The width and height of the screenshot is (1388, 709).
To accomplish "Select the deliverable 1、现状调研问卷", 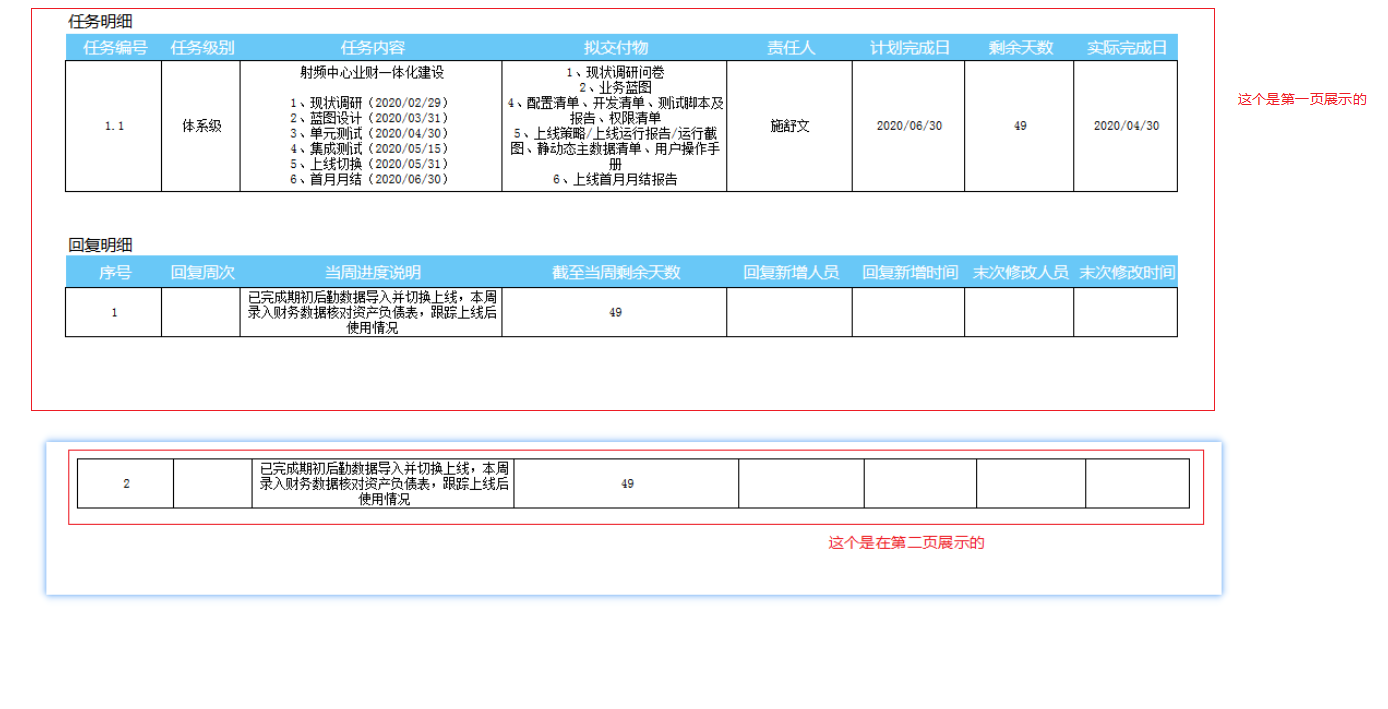I will coord(615,73).
